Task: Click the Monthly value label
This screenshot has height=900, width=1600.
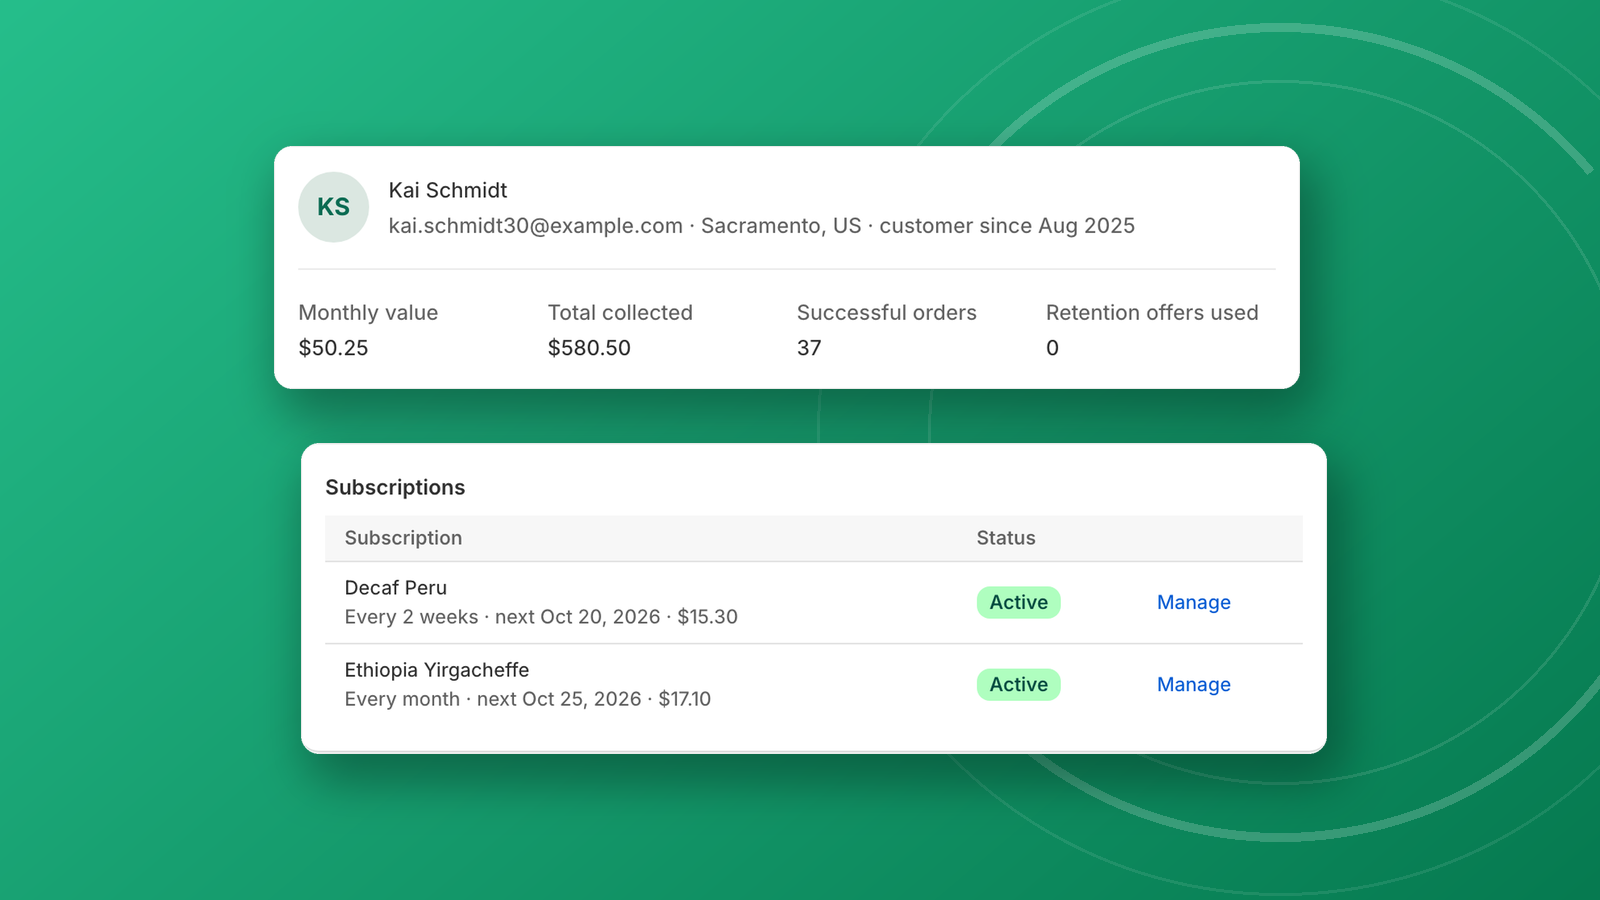Action: point(368,313)
